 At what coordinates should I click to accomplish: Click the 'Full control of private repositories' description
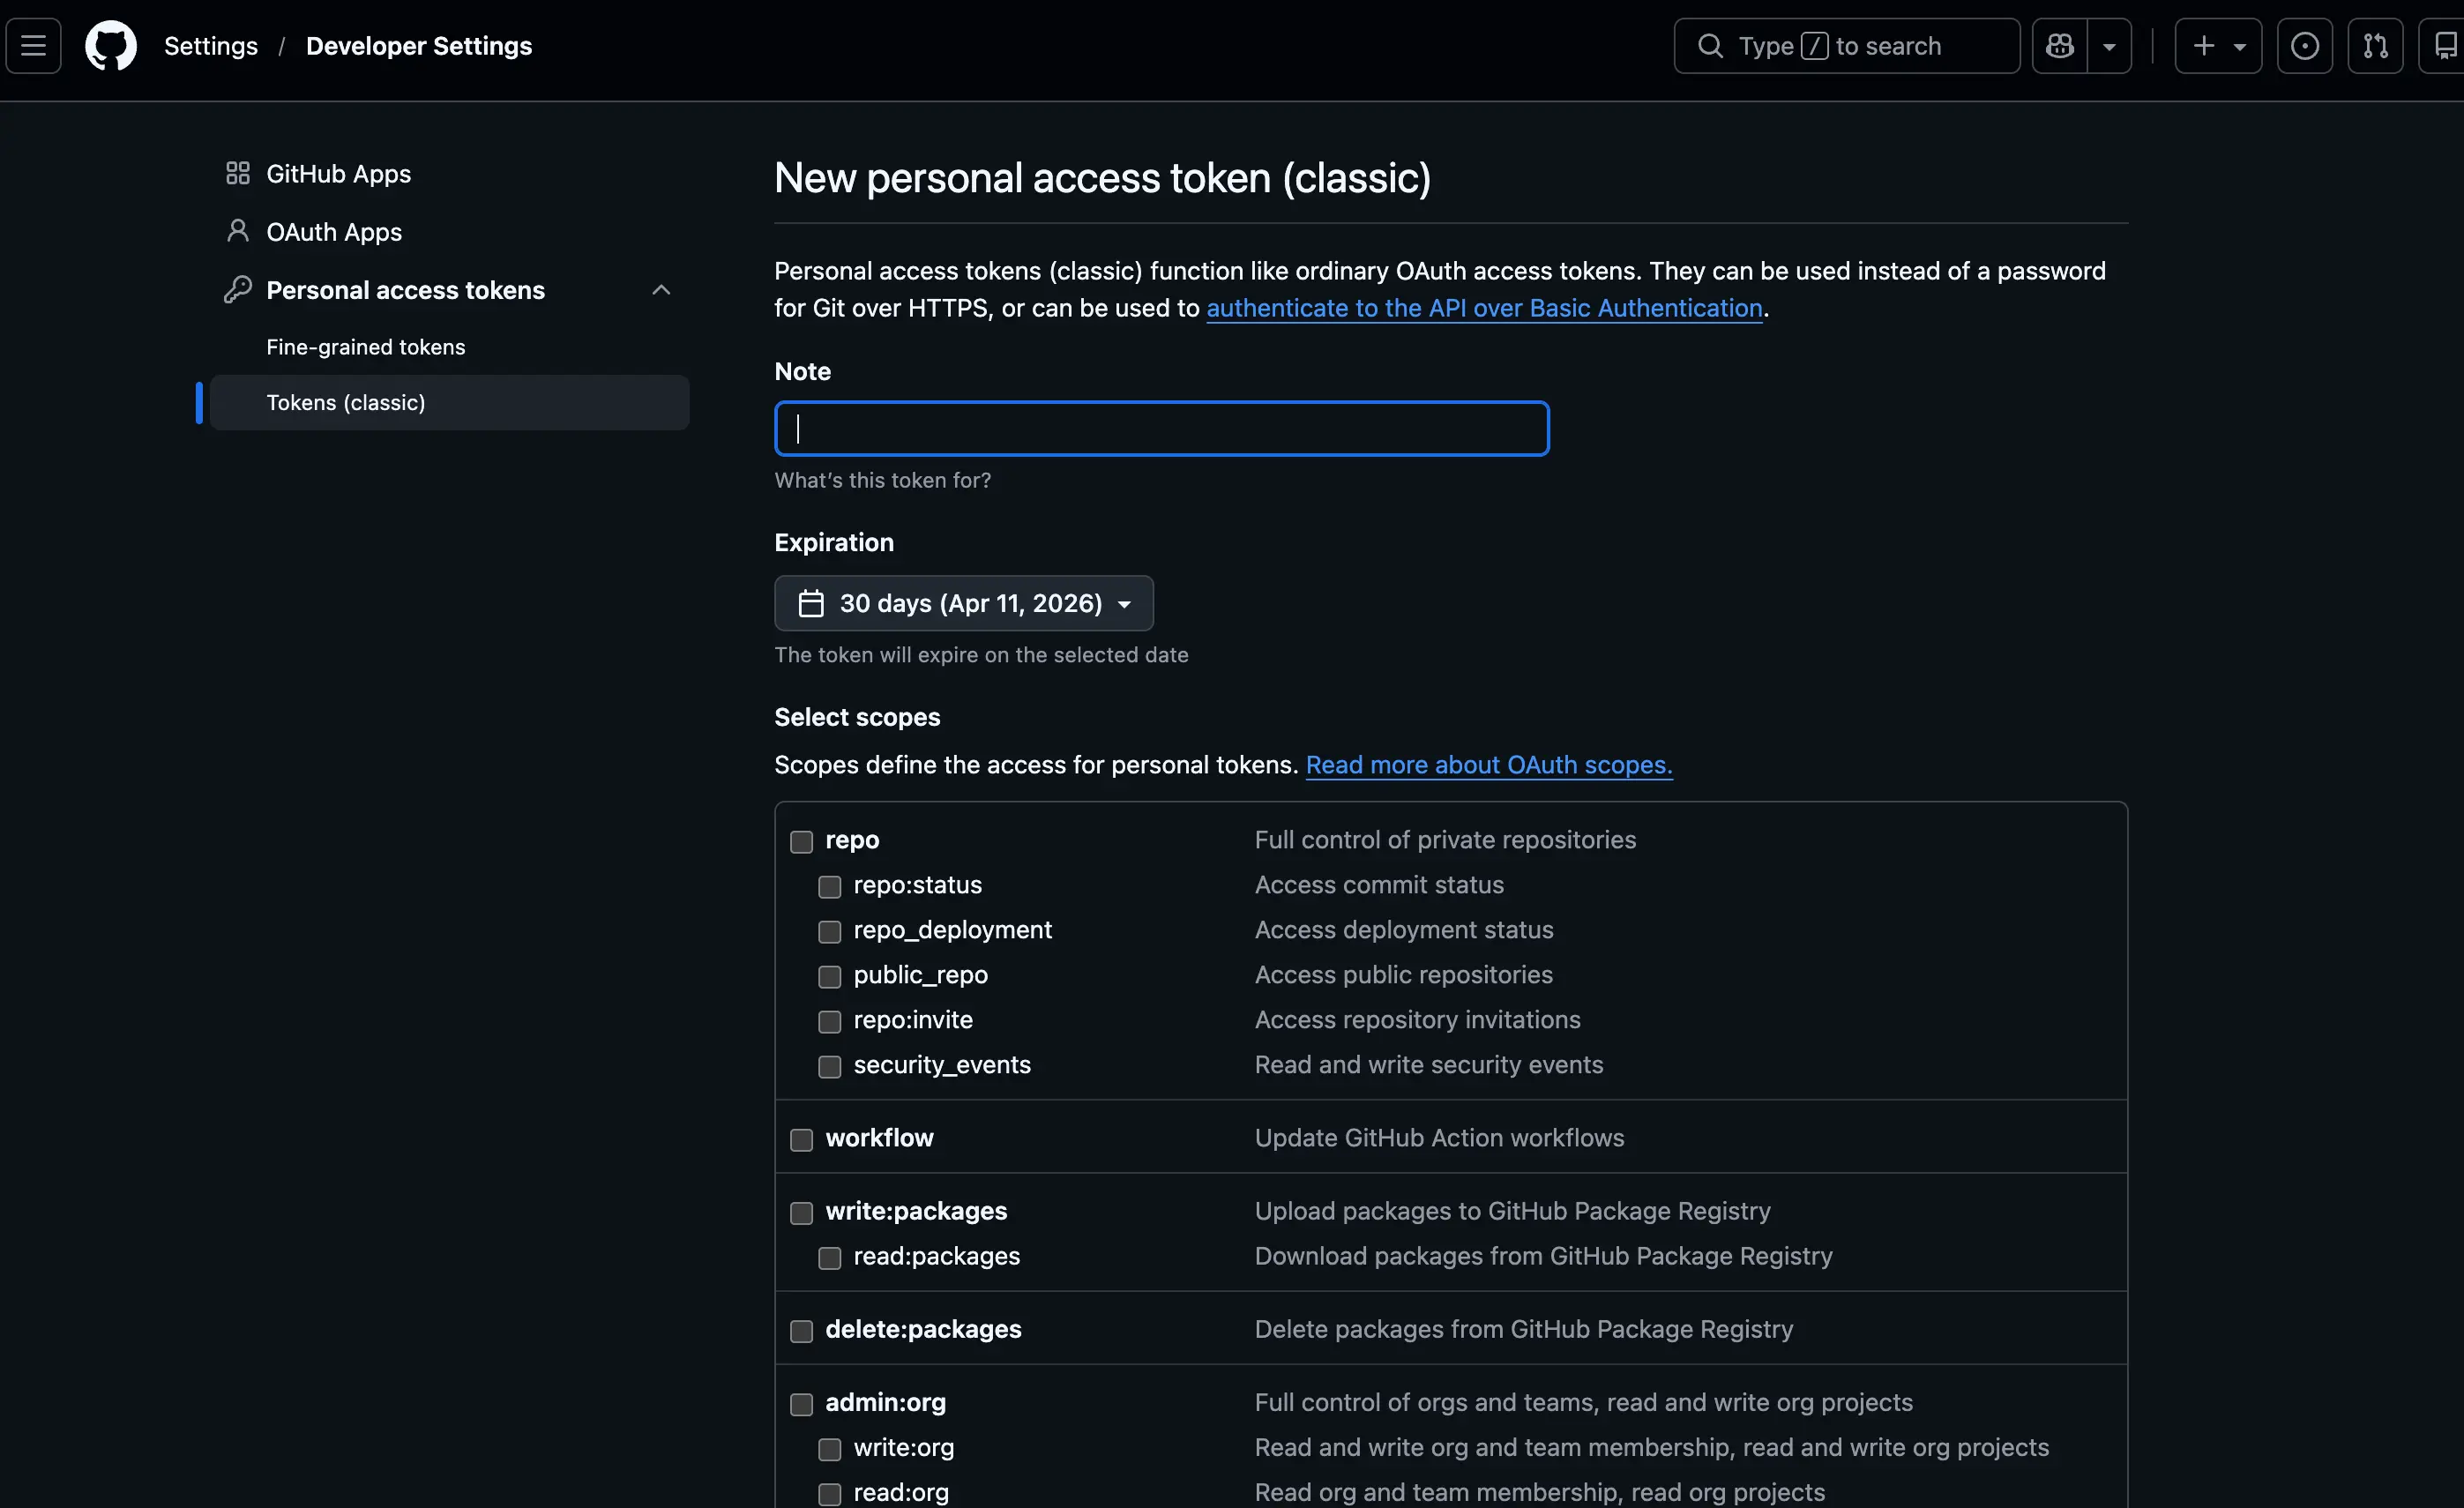1445,840
